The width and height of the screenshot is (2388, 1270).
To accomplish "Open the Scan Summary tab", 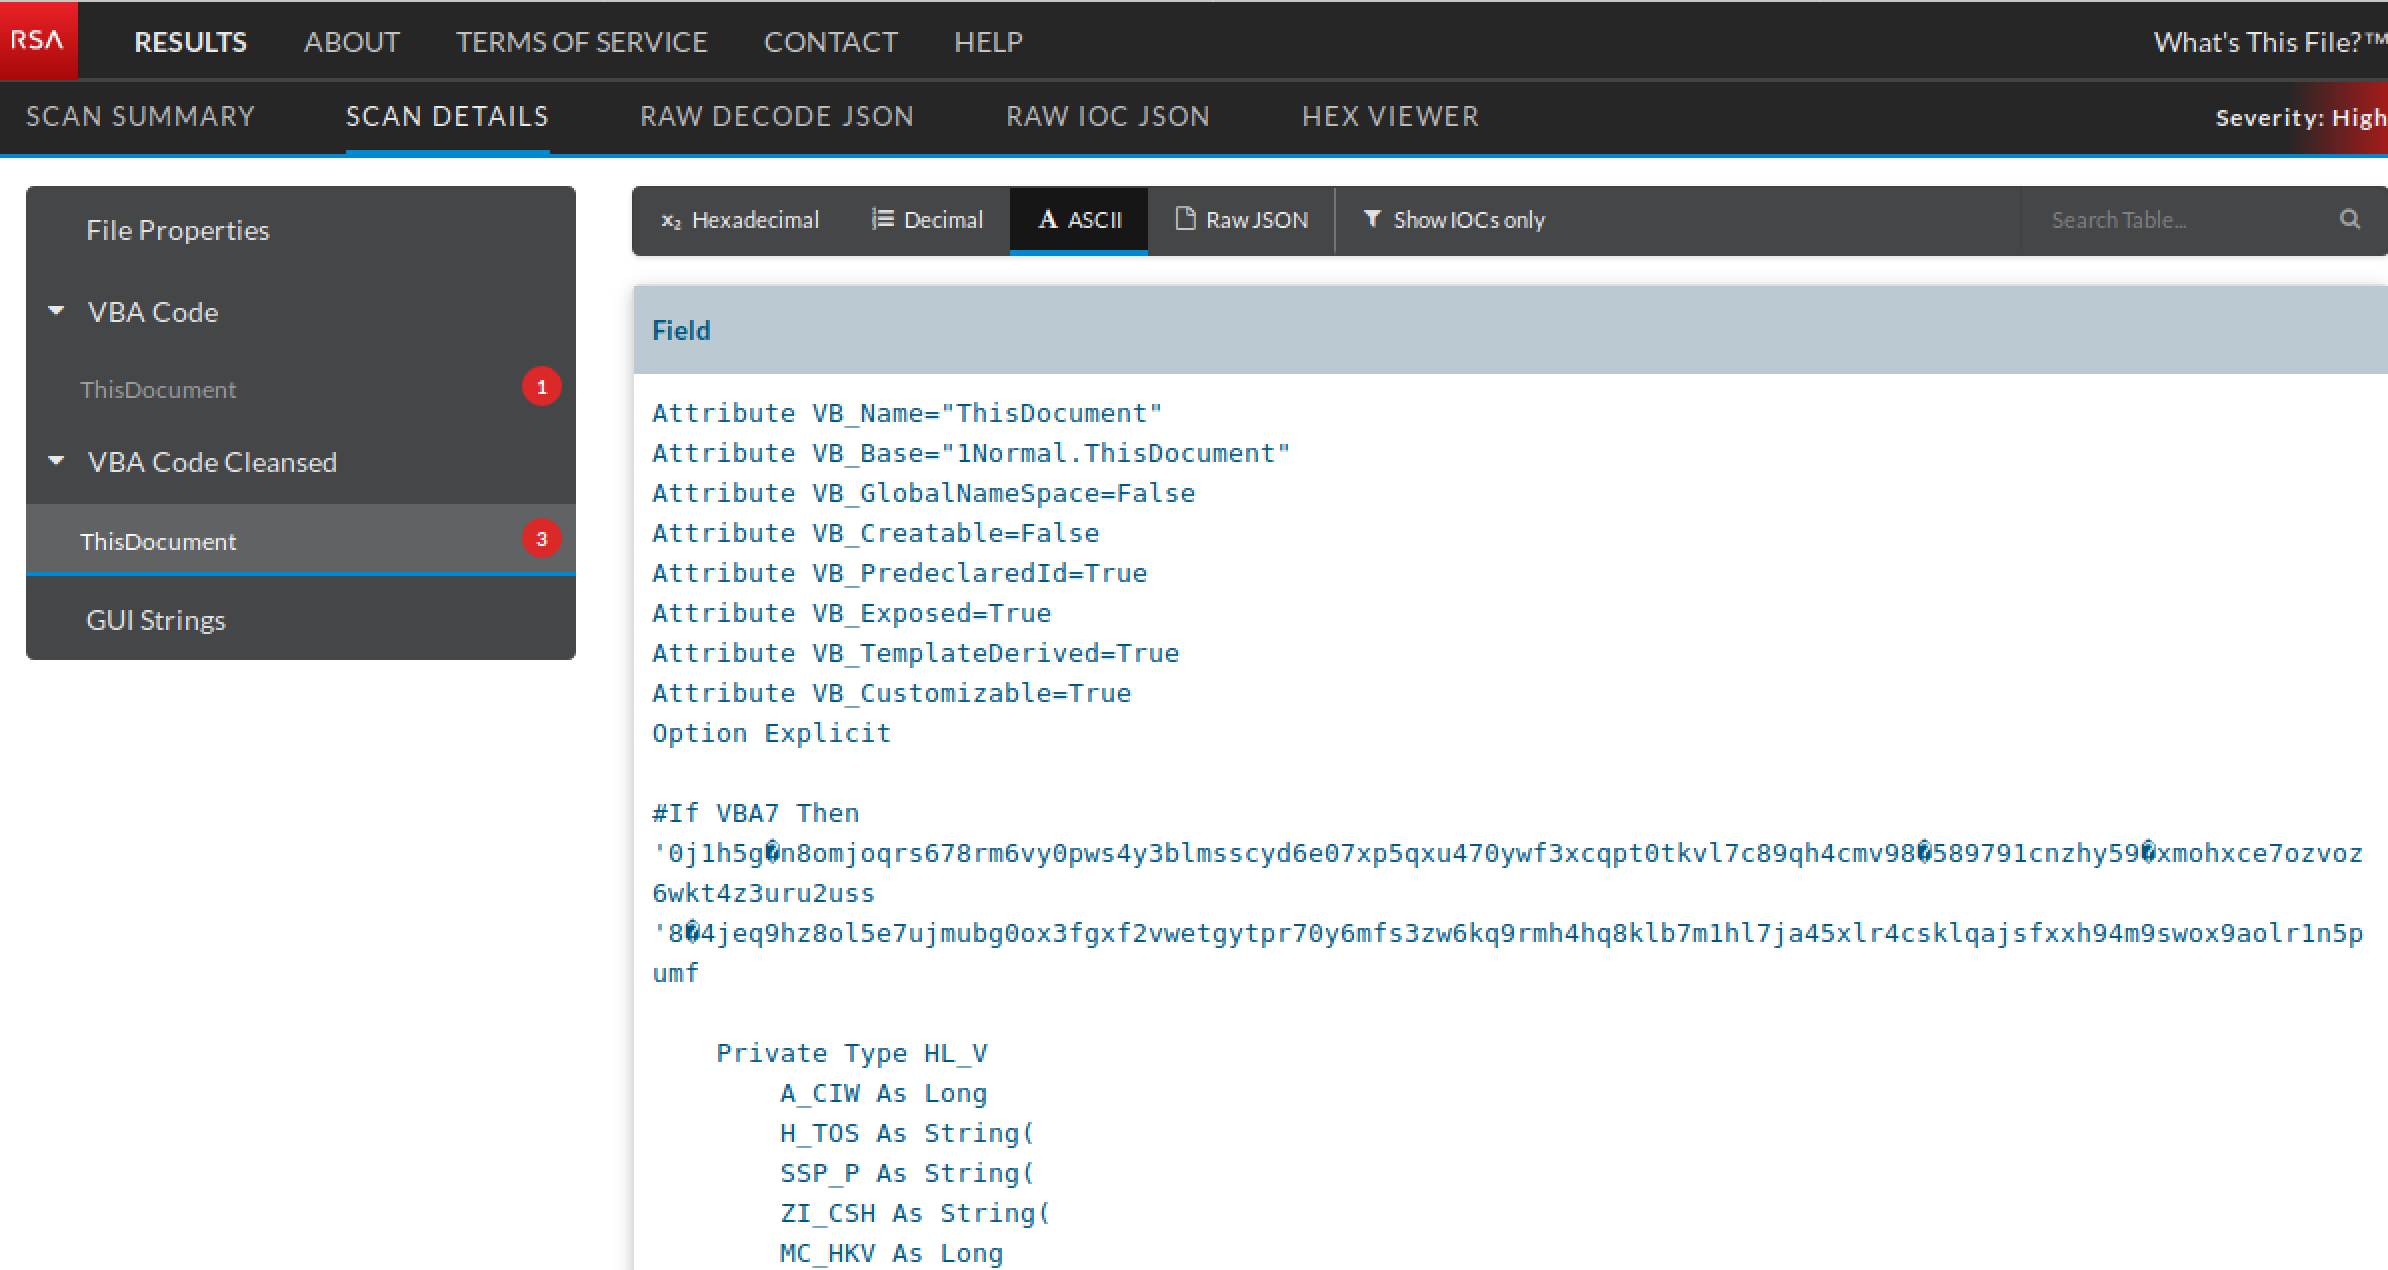I will [140, 116].
